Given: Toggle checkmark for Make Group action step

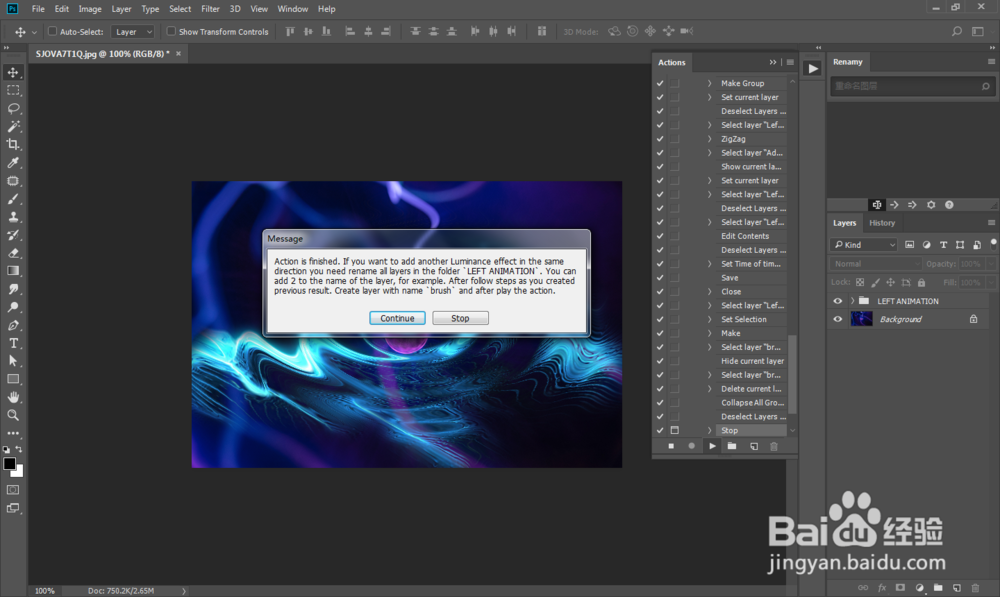Looking at the screenshot, I should tap(660, 83).
